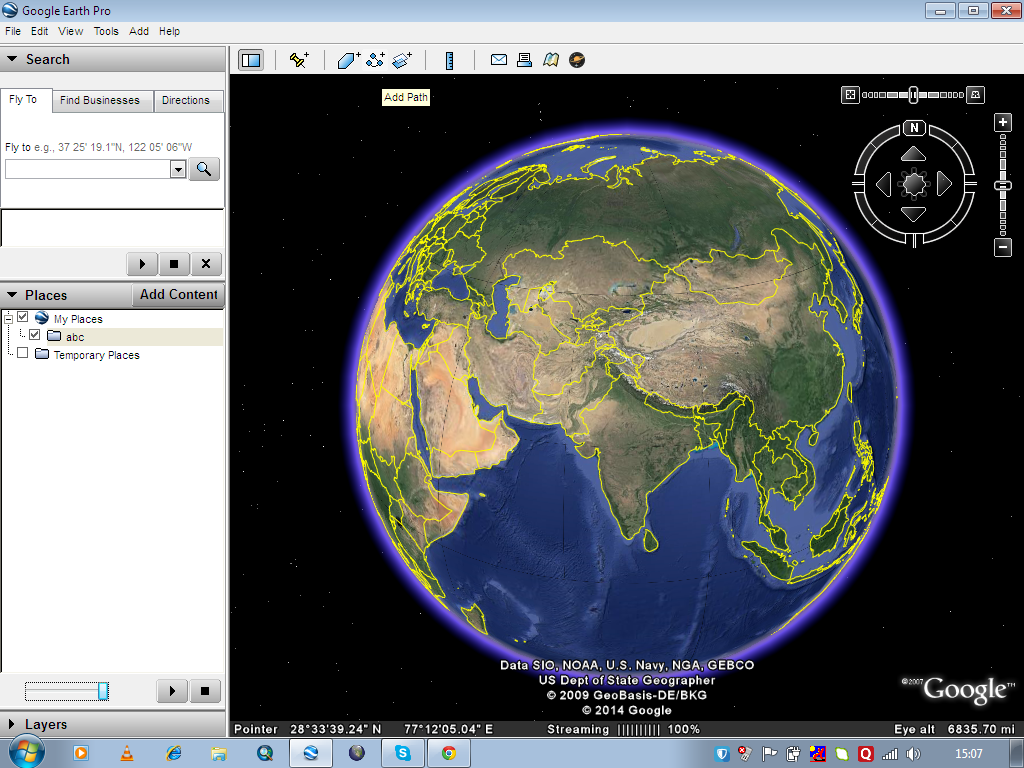The height and width of the screenshot is (768, 1024).
Task: Toggle the sidebar visibility
Action: pyautogui.click(x=250, y=59)
